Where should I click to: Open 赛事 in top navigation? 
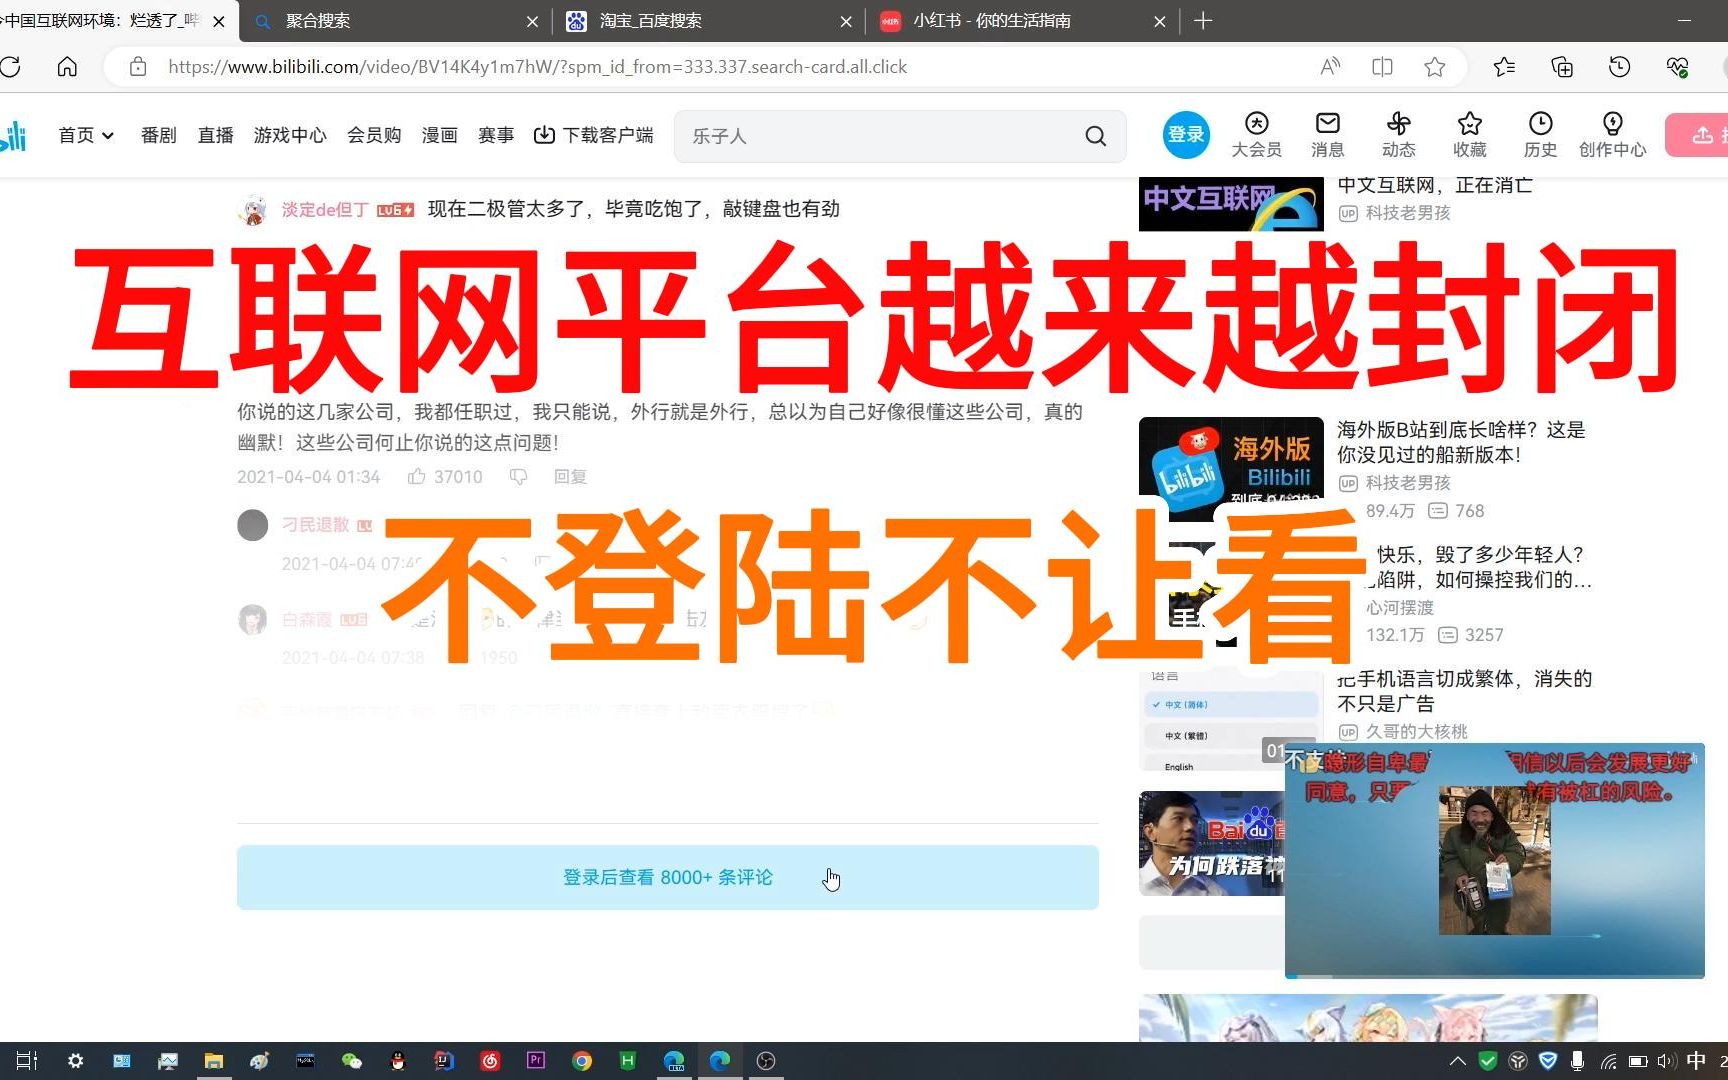(496, 135)
